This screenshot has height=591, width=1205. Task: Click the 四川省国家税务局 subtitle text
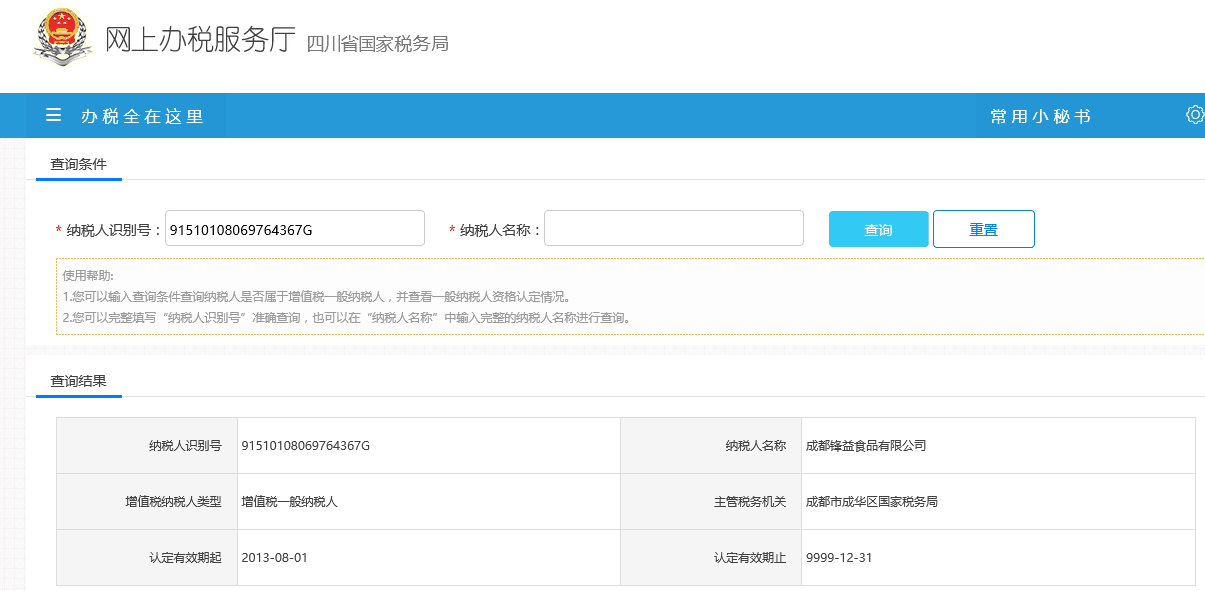tap(377, 44)
